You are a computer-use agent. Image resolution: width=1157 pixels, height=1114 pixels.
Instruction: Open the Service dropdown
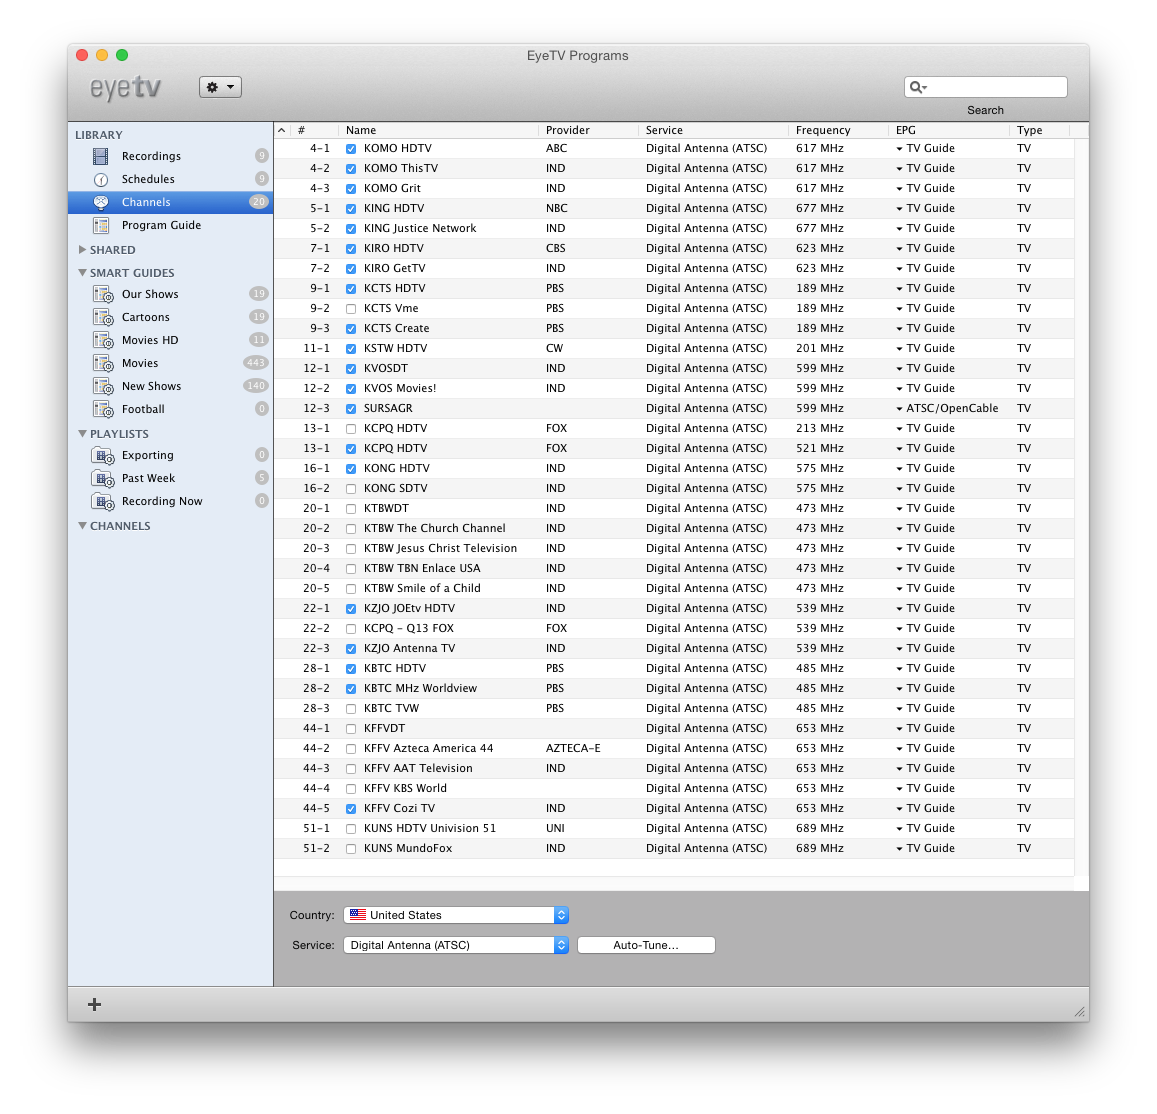[x=456, y=945]
